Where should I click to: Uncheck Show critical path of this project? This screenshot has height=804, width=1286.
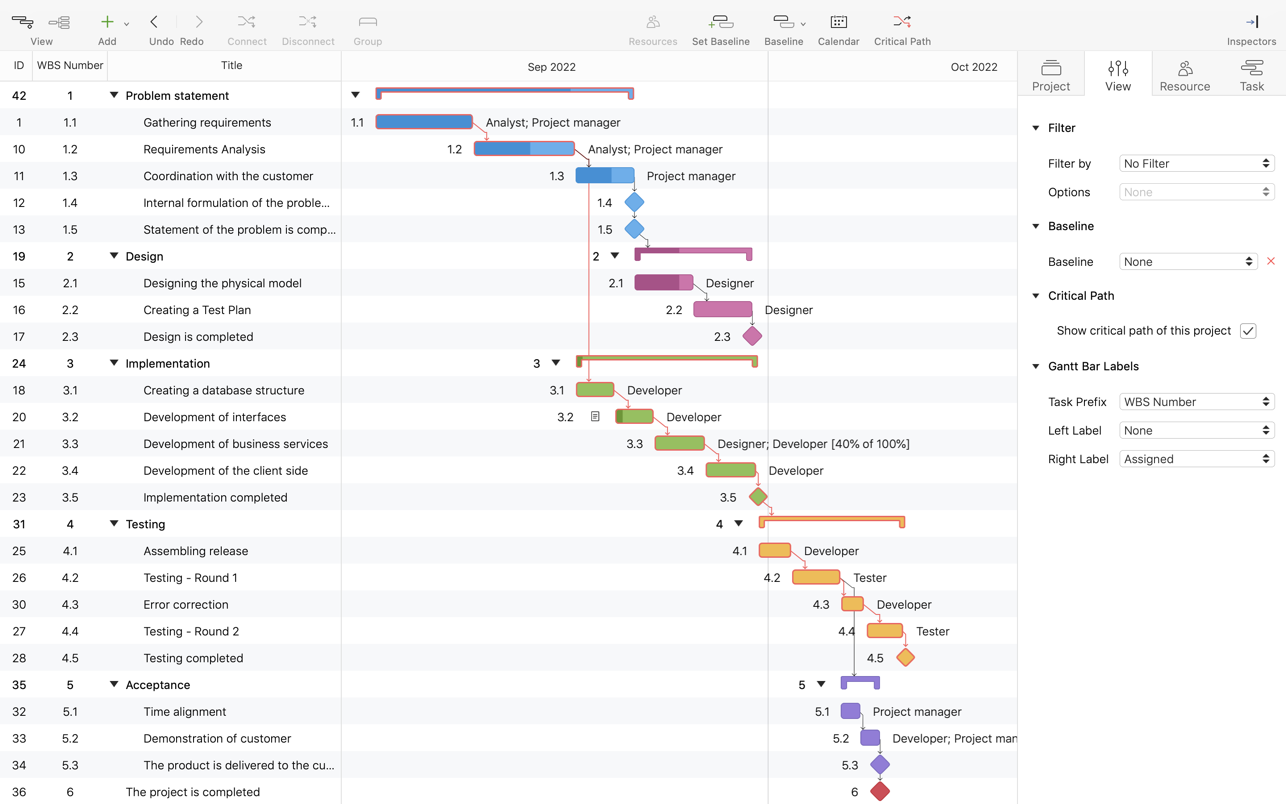click(x=1248, y=331)
